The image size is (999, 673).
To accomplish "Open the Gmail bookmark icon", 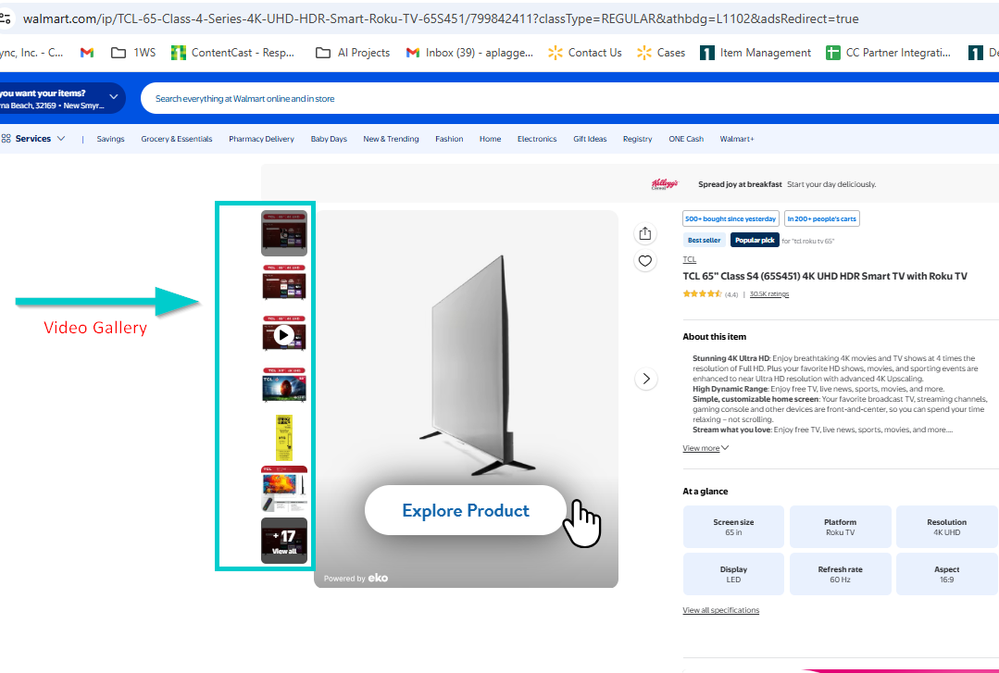I will coord(87,52).
